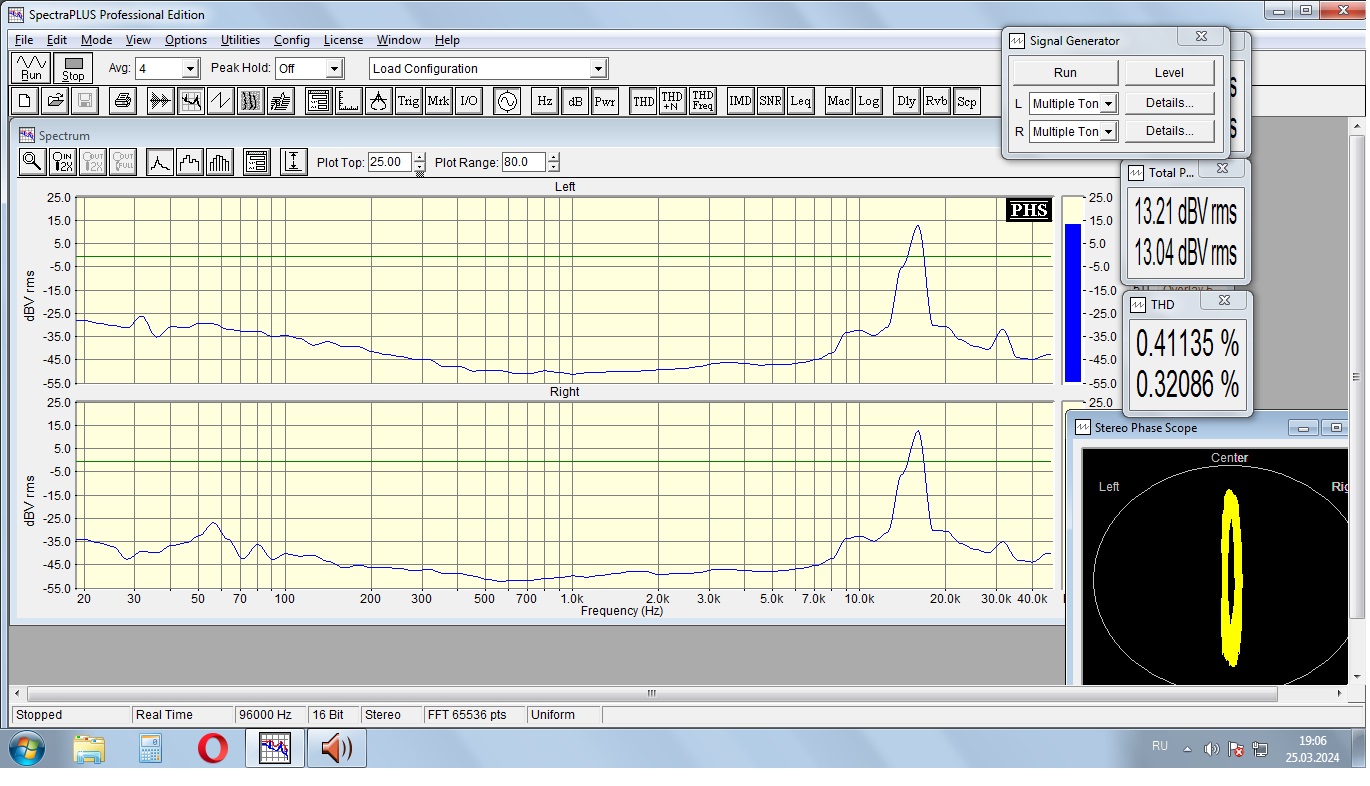Open the Load Configuration dropdown
1370x786 pixels.
pyautogui.click(x=598, y=69)
